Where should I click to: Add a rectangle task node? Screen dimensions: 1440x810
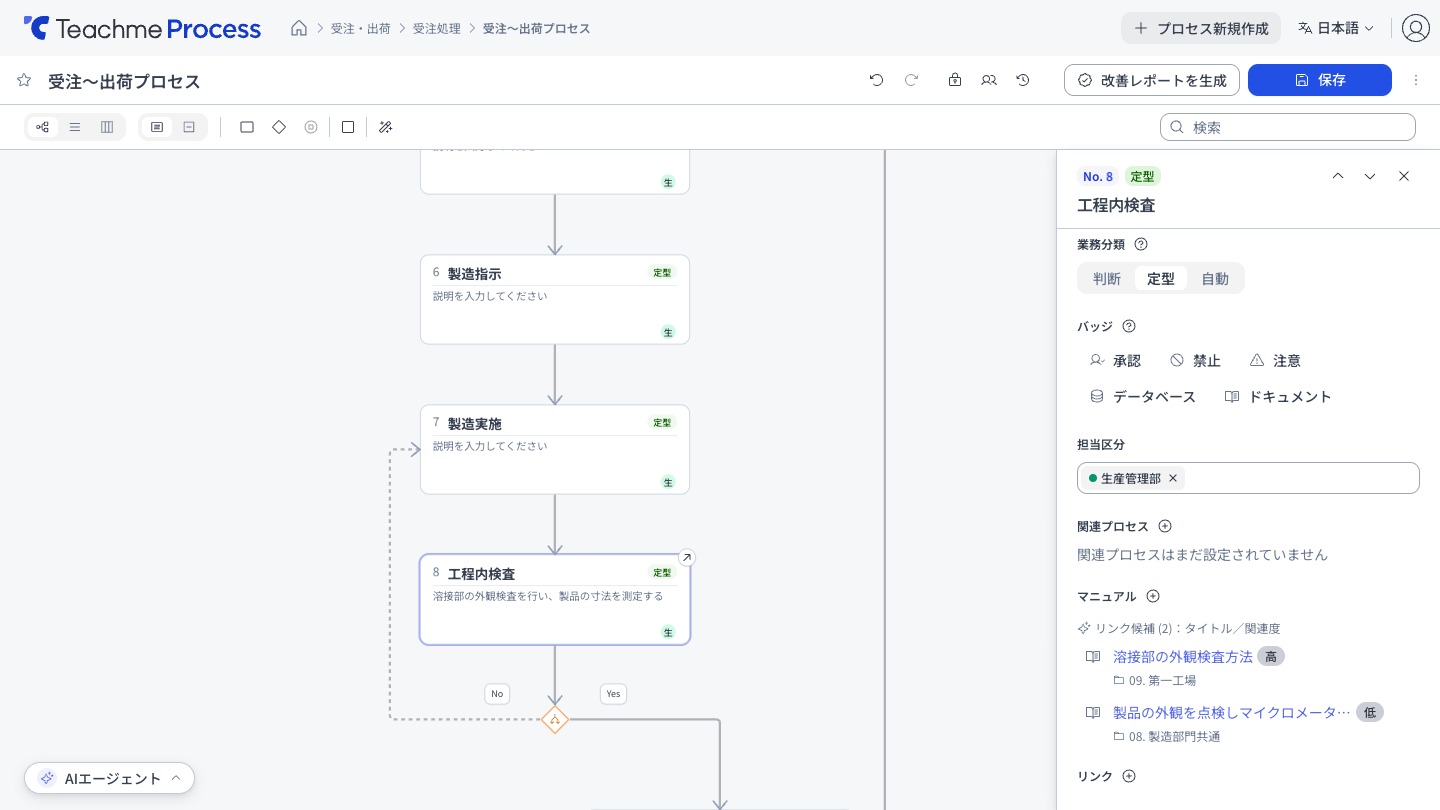(x=247, y=127)
